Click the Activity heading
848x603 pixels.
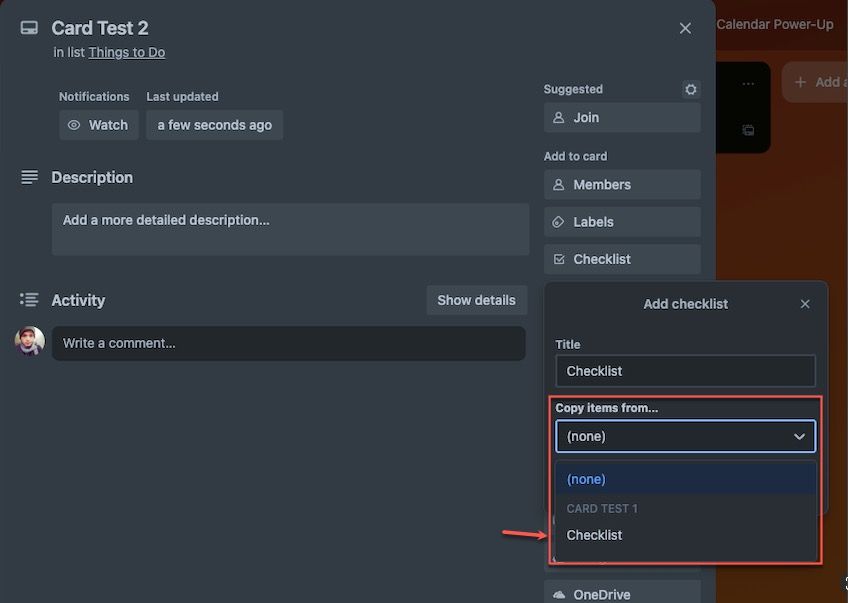tap(78, 300)
